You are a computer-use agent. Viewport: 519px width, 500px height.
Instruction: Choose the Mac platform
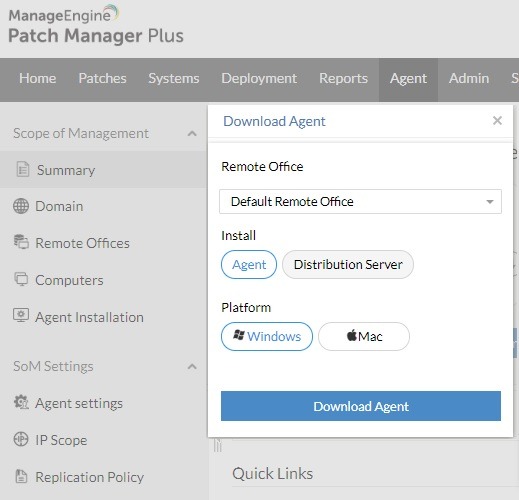pyautogui.click(x=364, y=336)
